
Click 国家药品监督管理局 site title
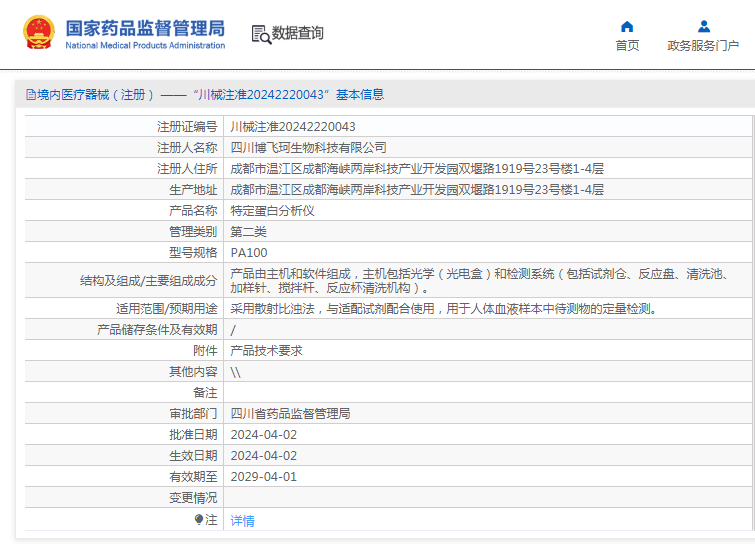pos(145,28)
